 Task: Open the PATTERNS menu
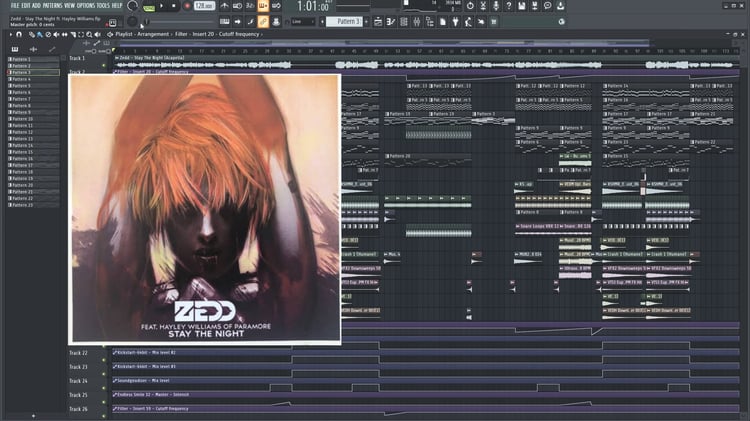(52, 6)
